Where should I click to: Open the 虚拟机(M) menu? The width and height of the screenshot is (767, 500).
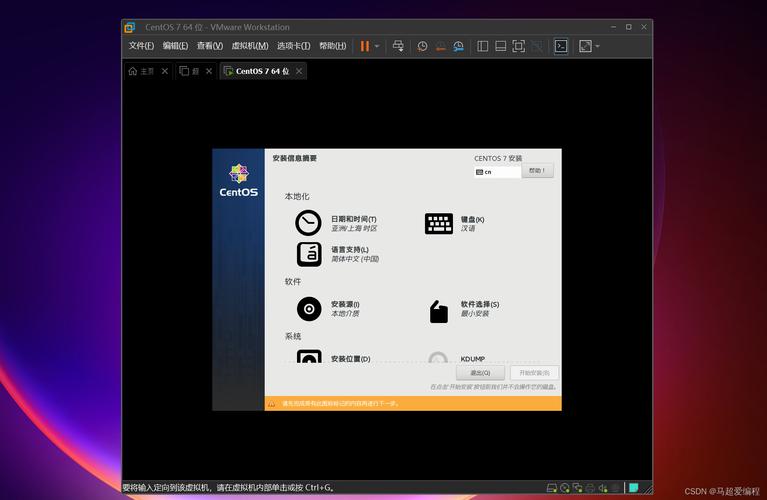[250, 45]
